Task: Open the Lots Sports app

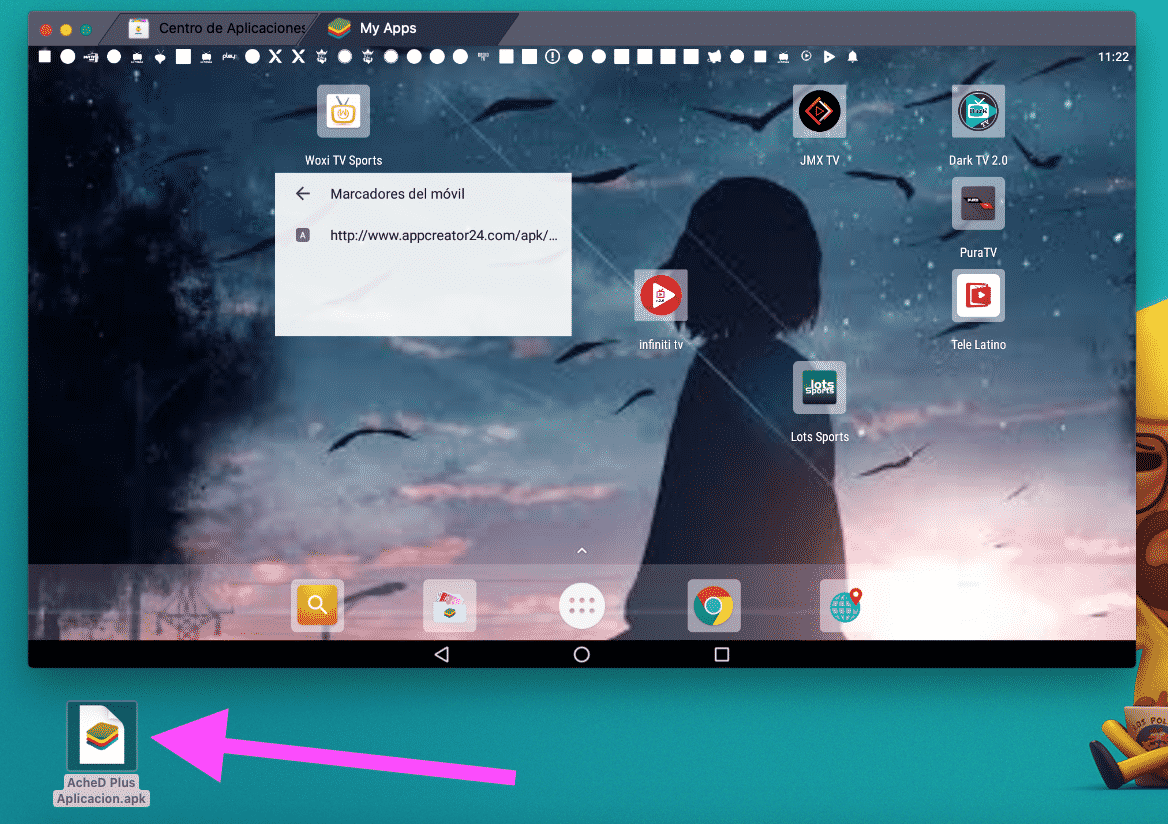Action: coord(819,387)
